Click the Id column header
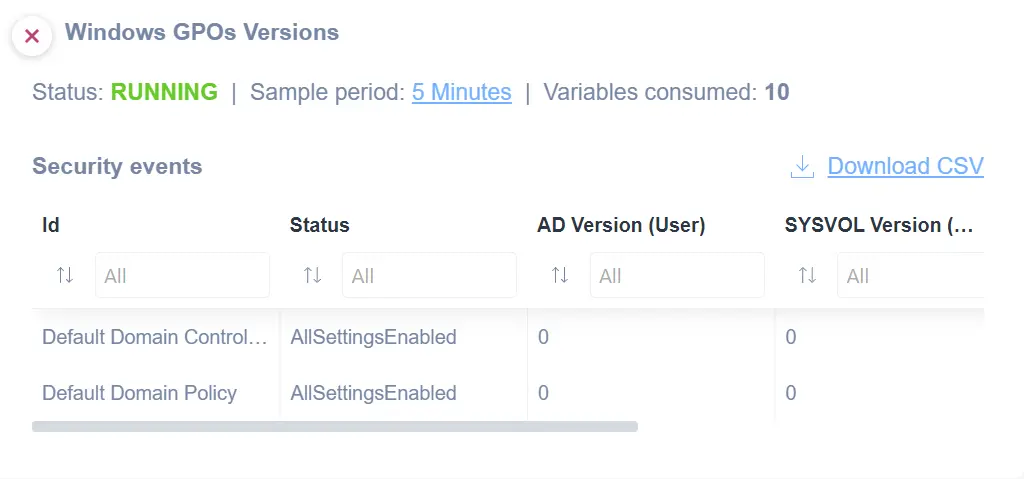1024x479 pixels. (51, 225)
